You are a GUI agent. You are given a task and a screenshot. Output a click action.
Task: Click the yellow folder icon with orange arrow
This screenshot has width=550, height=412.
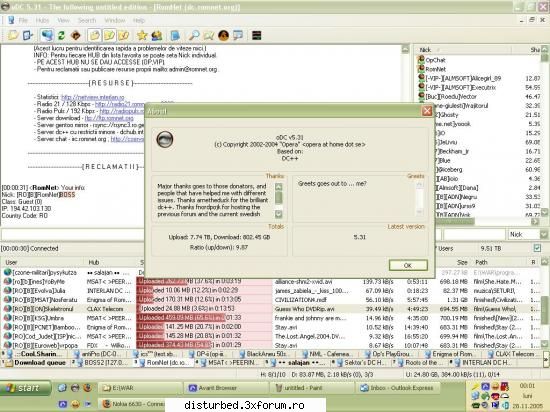click(x=124, y=35)
